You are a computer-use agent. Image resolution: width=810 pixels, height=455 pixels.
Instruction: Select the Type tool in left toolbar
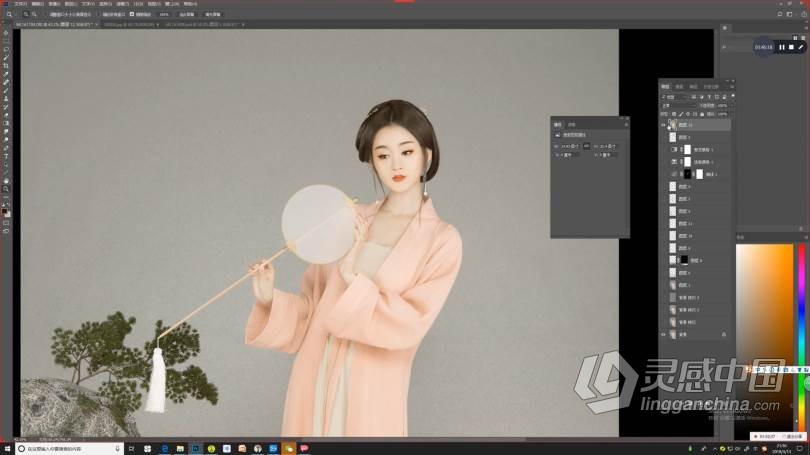pos(6,156)
